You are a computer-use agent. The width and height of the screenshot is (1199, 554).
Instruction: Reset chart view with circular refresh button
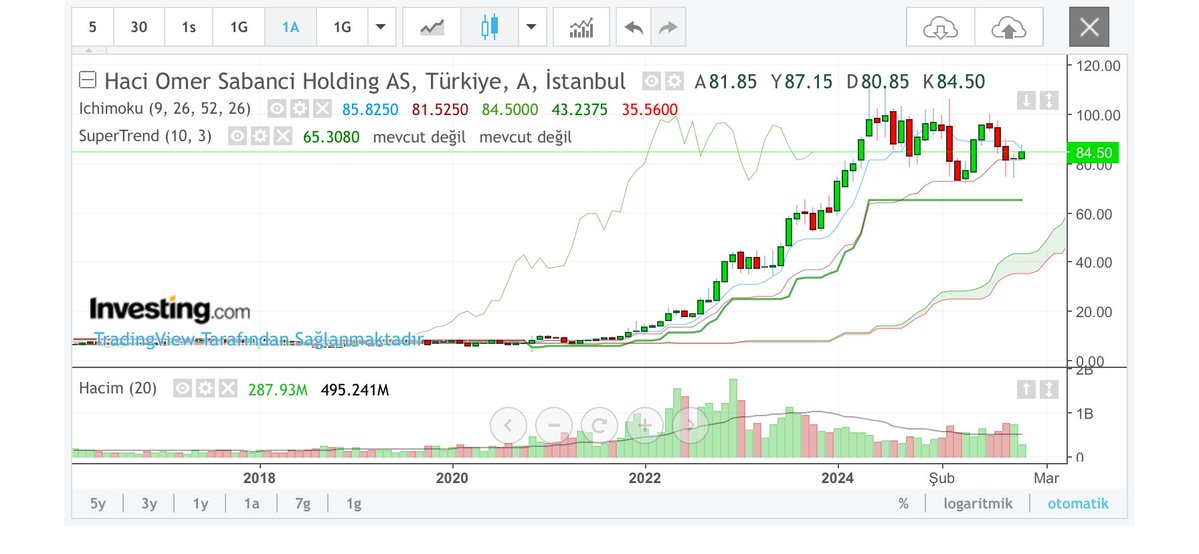(600, 425)
